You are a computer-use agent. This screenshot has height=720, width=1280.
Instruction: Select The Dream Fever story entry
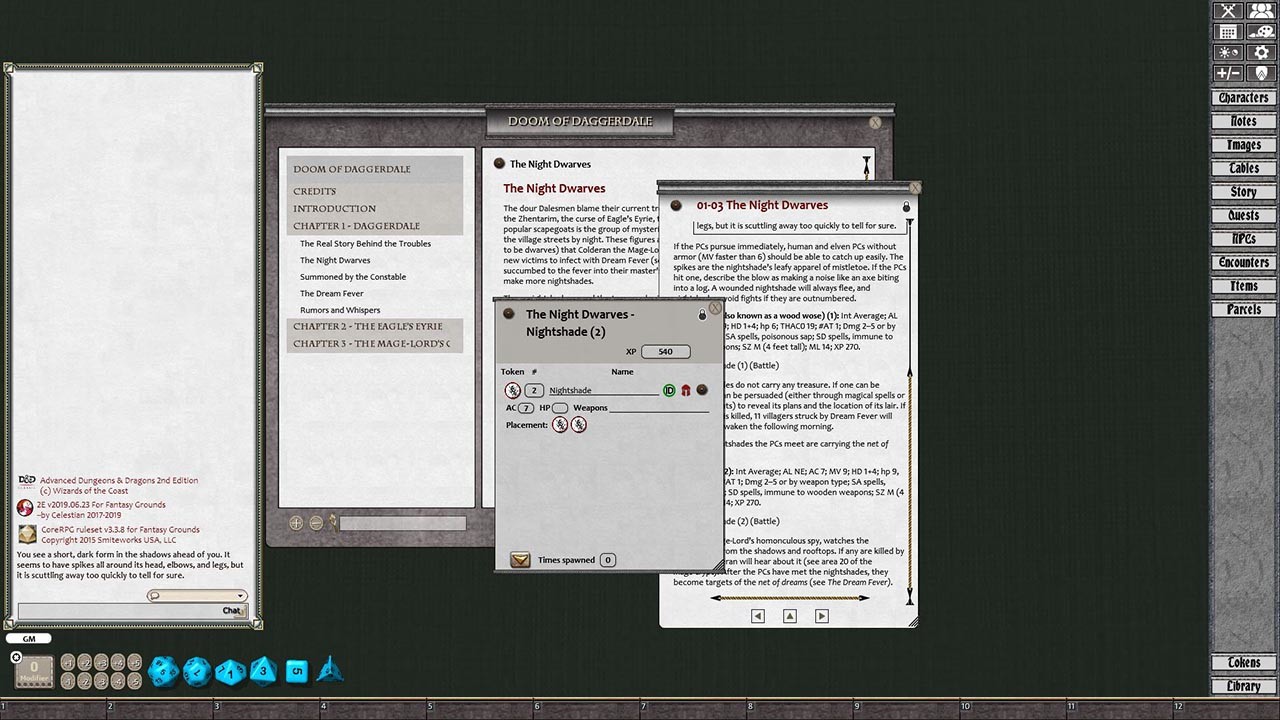[x=331, y=293]
